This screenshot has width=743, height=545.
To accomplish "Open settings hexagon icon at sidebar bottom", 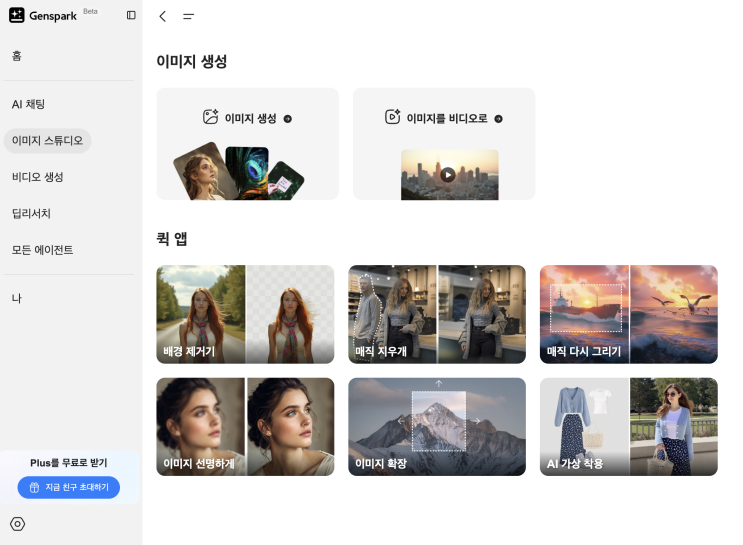I will click(x=18, y=524).
